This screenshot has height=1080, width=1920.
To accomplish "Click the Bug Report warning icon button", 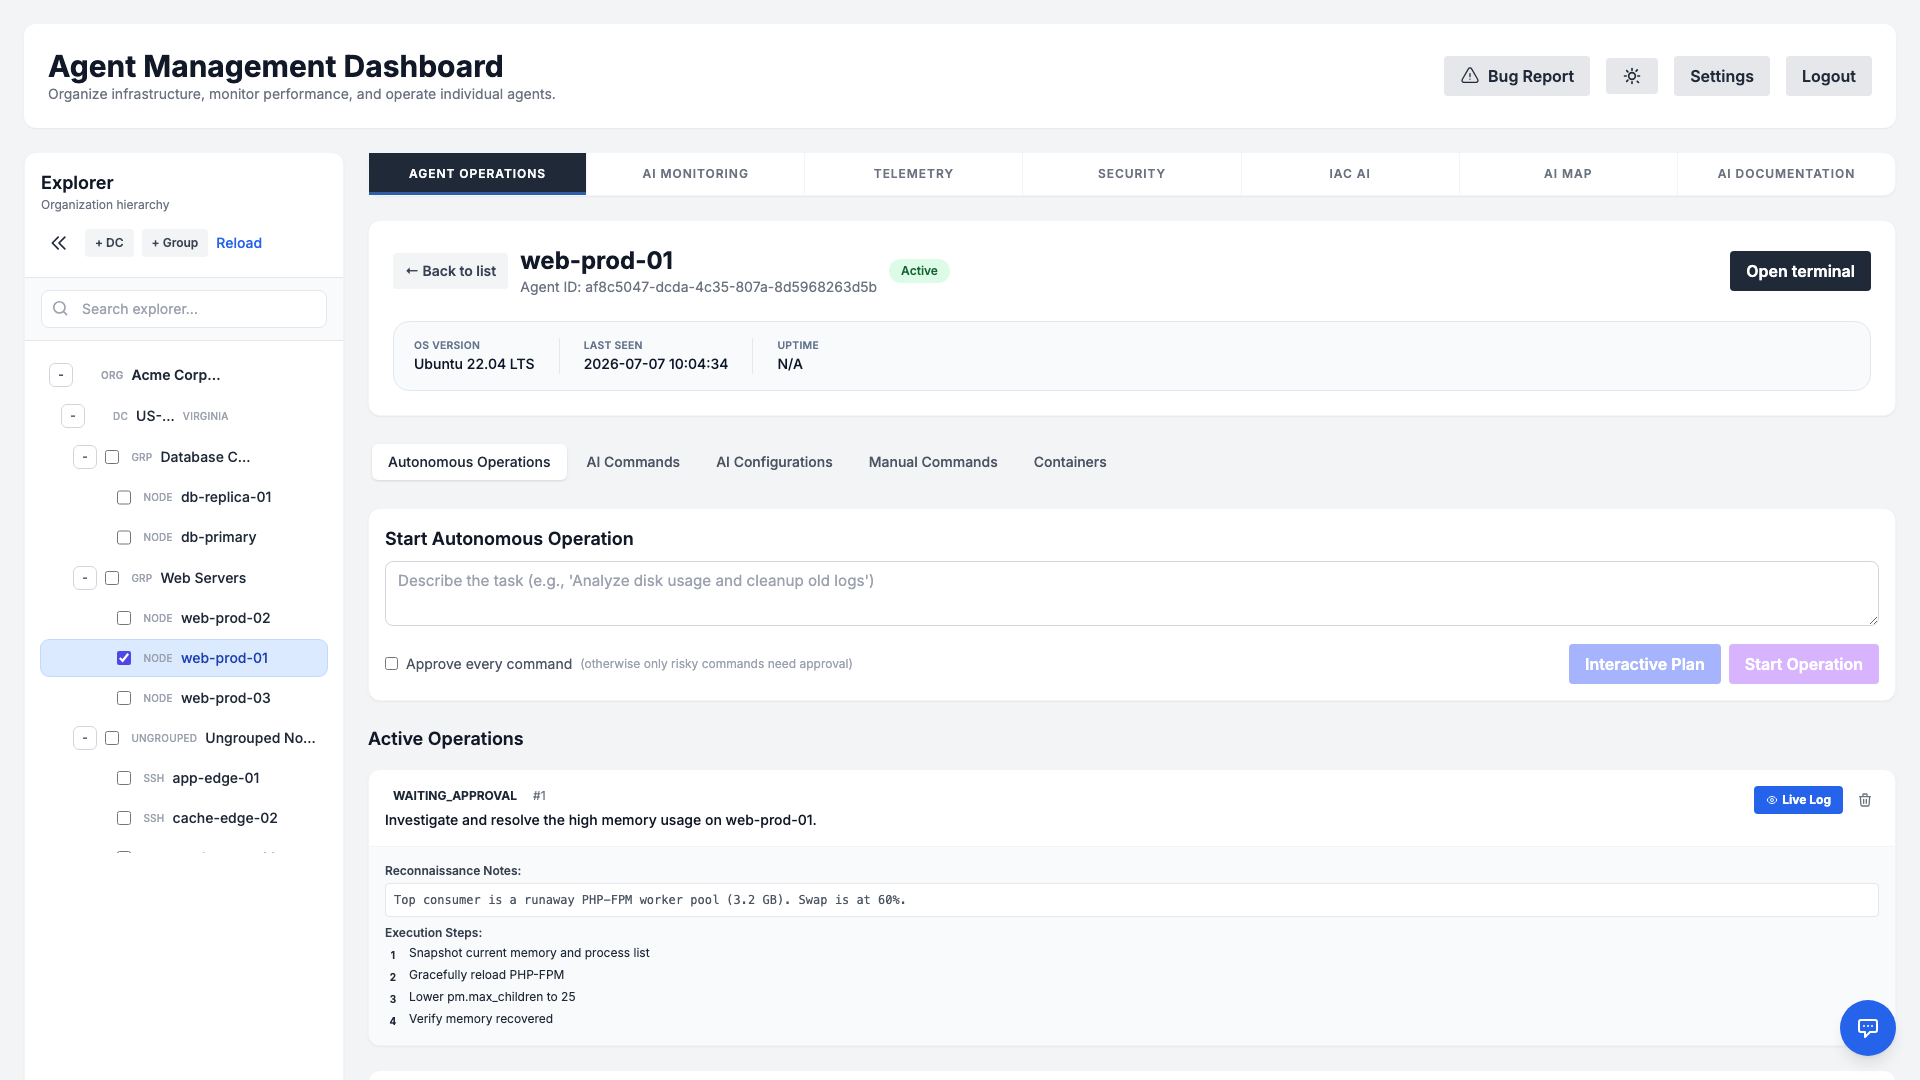I will click(1516, 76).
